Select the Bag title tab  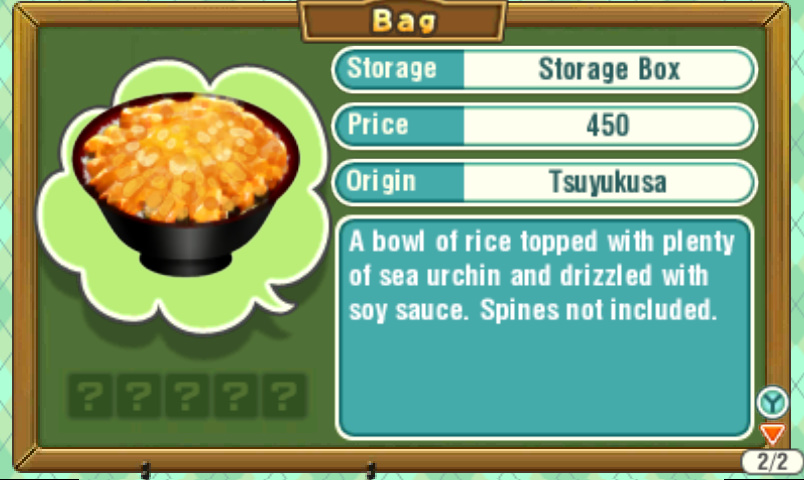(404, 21)
